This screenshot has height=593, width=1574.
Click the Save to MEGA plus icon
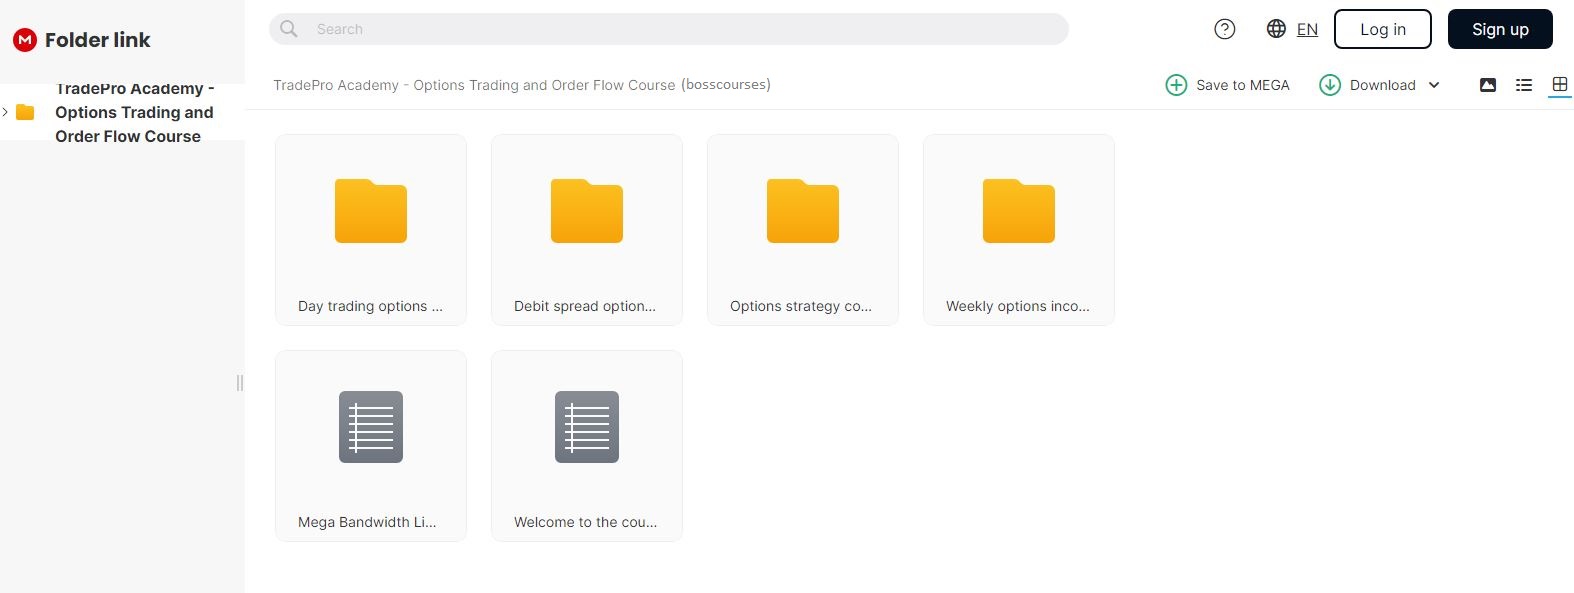tap(1176, 85)
